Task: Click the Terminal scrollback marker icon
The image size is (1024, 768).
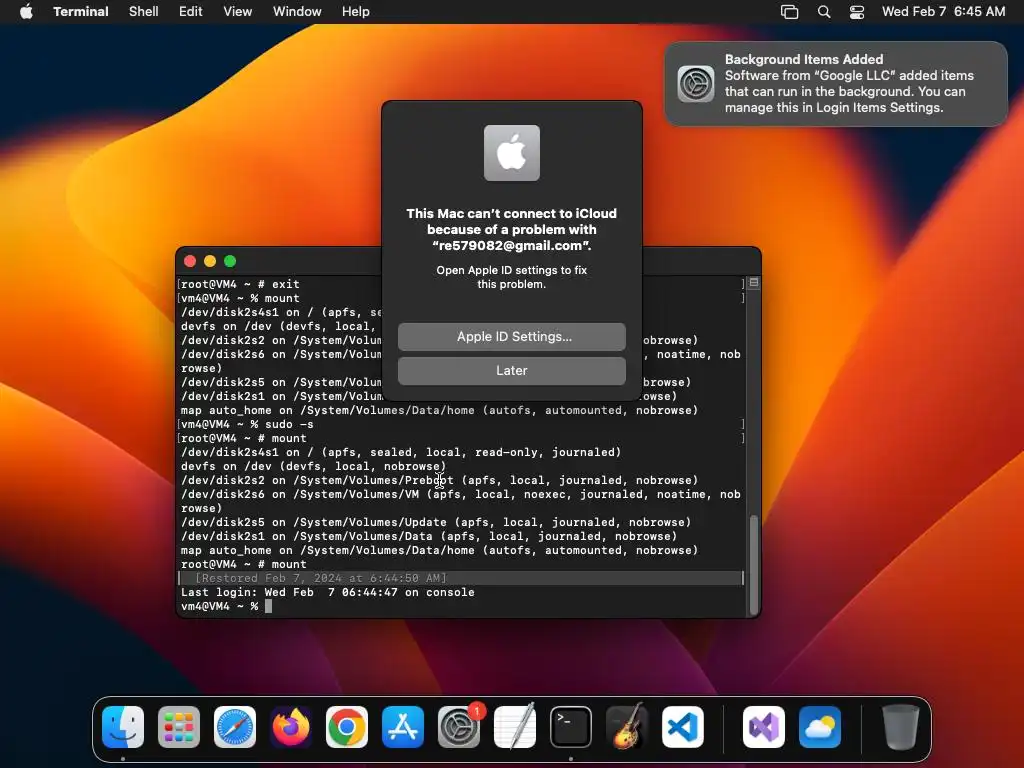Action: point(754,283)
